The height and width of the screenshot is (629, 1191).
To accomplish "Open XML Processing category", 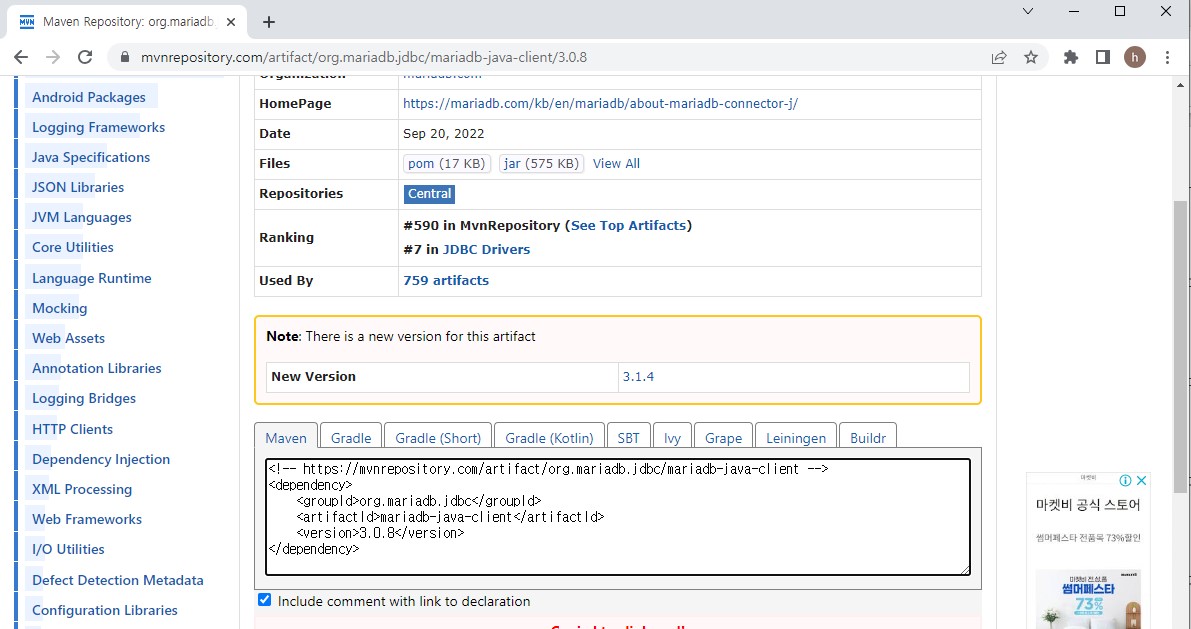I will (82, 489).
